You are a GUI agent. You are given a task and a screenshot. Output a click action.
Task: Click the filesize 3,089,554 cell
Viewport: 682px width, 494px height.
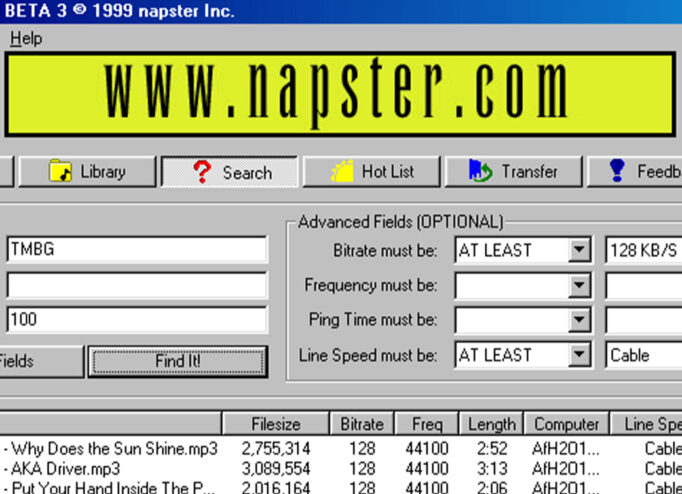pos(276,469)
